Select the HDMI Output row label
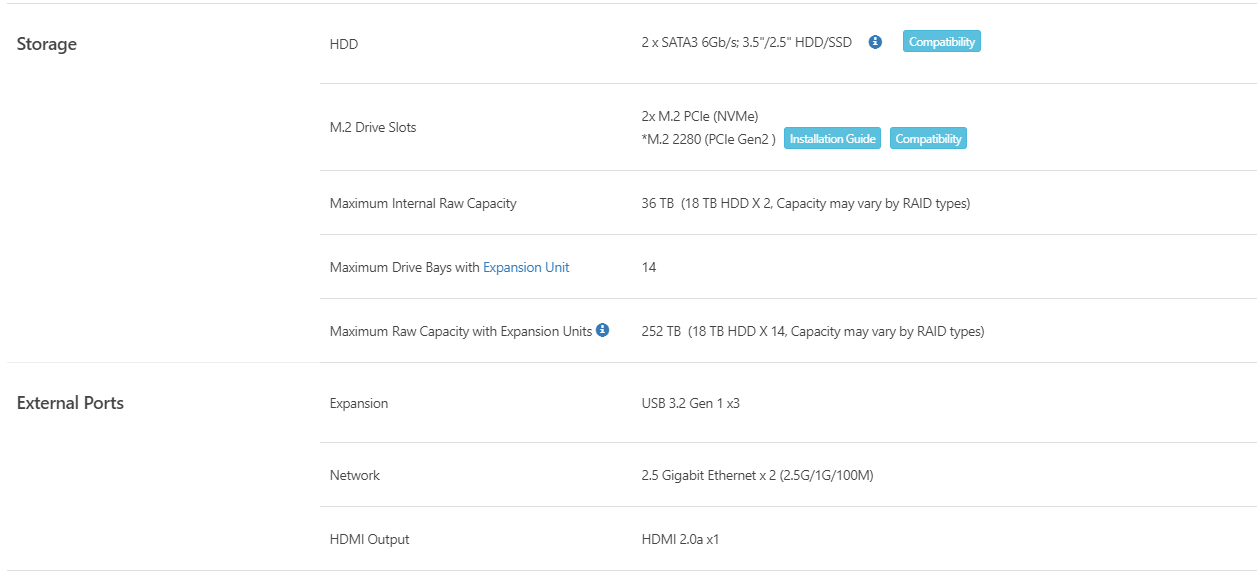 pos(369,539)
